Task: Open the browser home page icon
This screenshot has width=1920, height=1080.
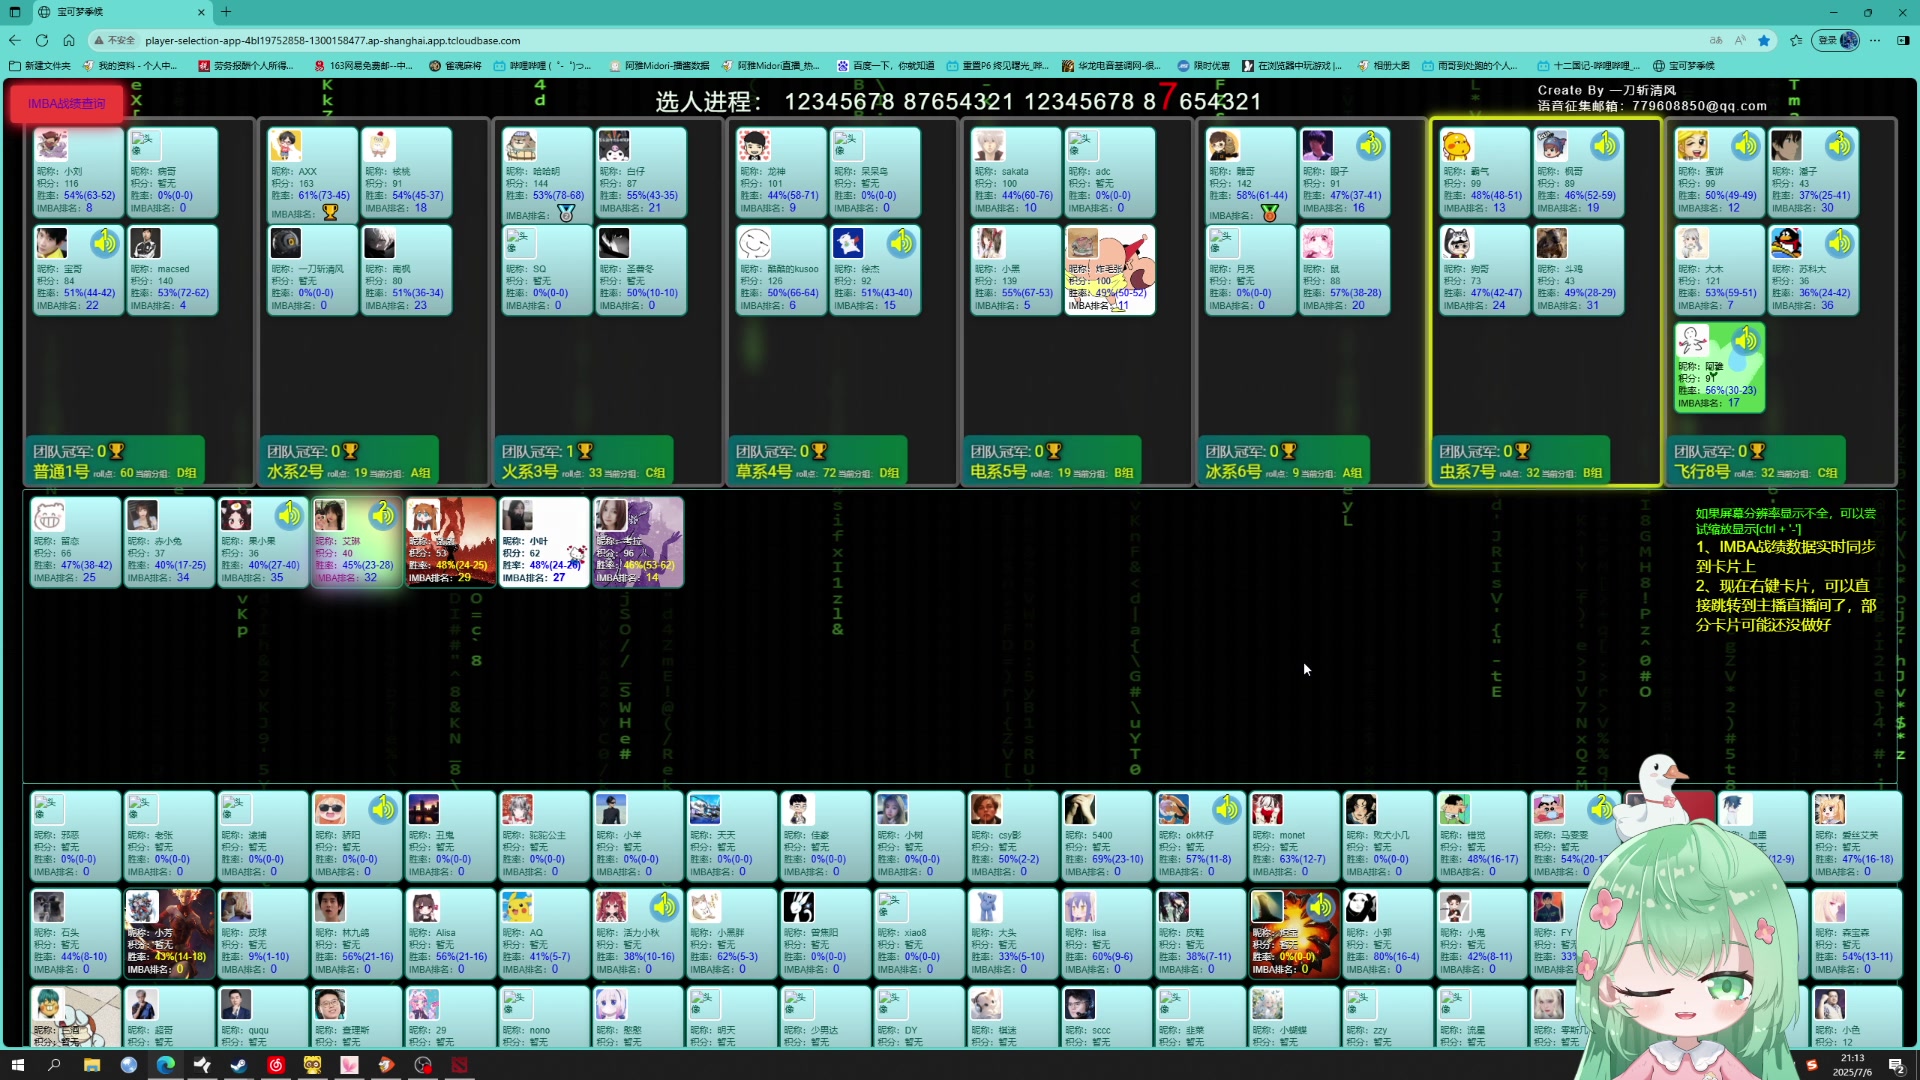Action: point(69,41)
